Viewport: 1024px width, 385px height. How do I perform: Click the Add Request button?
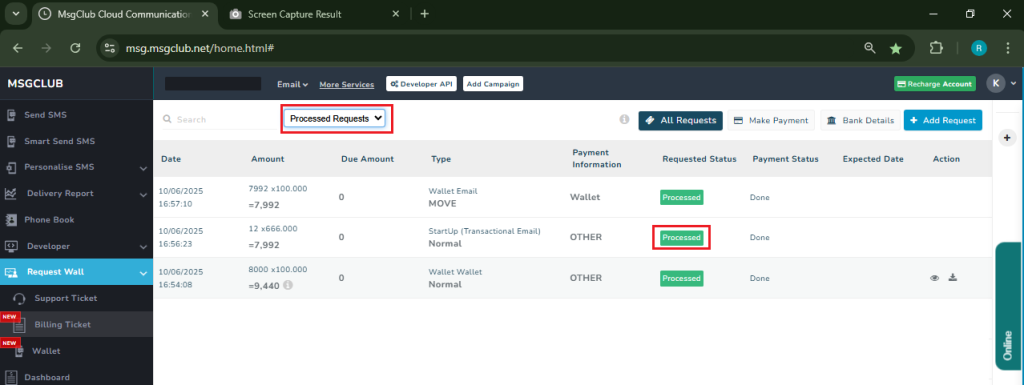pyautogui.click(x=943, y=120)
